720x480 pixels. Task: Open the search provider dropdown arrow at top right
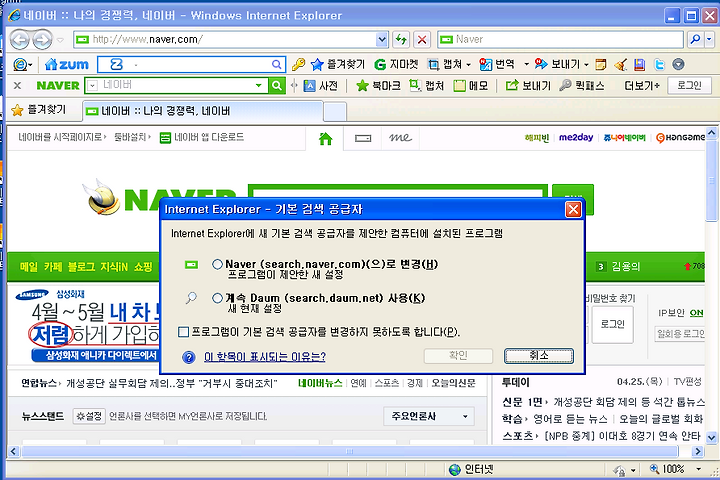coord(709,40)
